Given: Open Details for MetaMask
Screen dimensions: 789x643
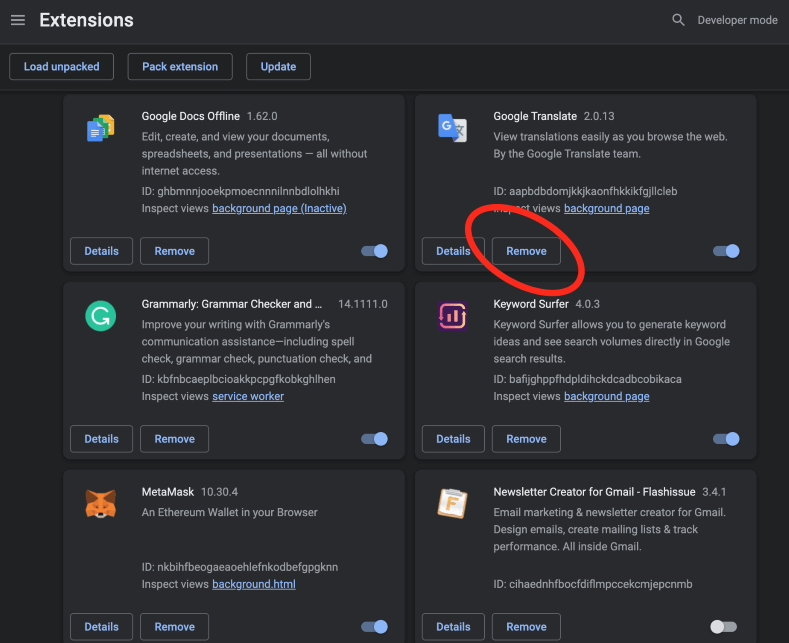Looking at the screenshot, I should click(101, 627).
